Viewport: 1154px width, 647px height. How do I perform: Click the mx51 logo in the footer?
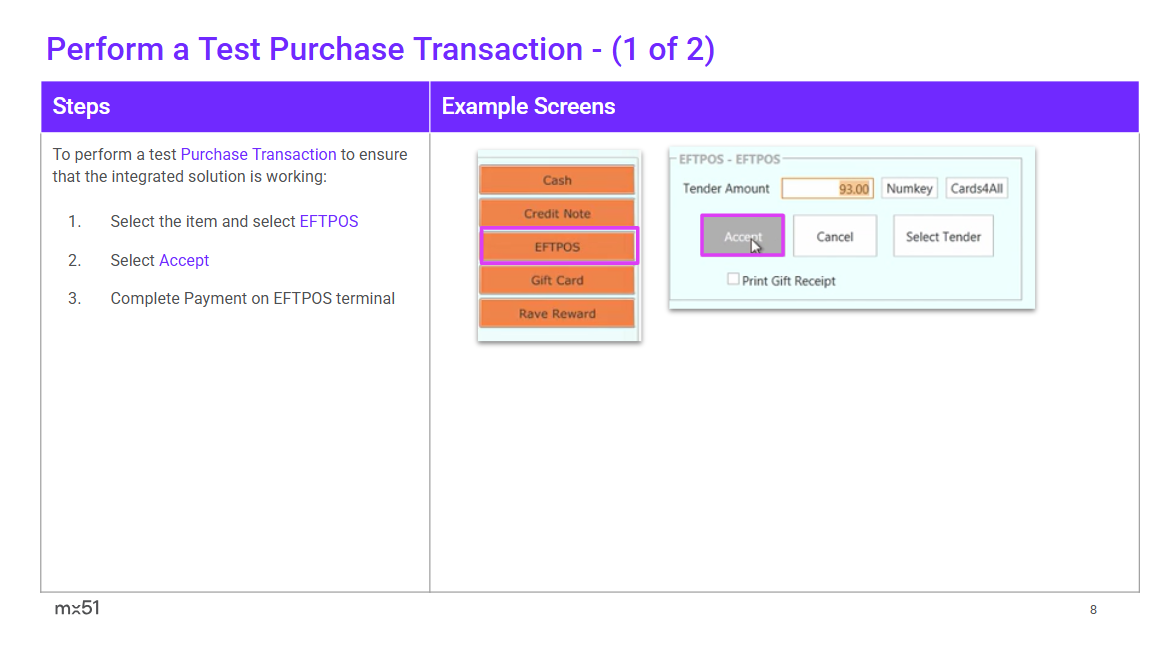click(x=77, y=608)
